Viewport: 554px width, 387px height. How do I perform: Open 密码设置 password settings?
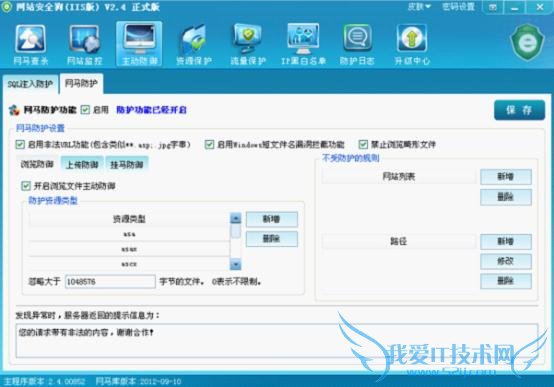tap(458, 7)
